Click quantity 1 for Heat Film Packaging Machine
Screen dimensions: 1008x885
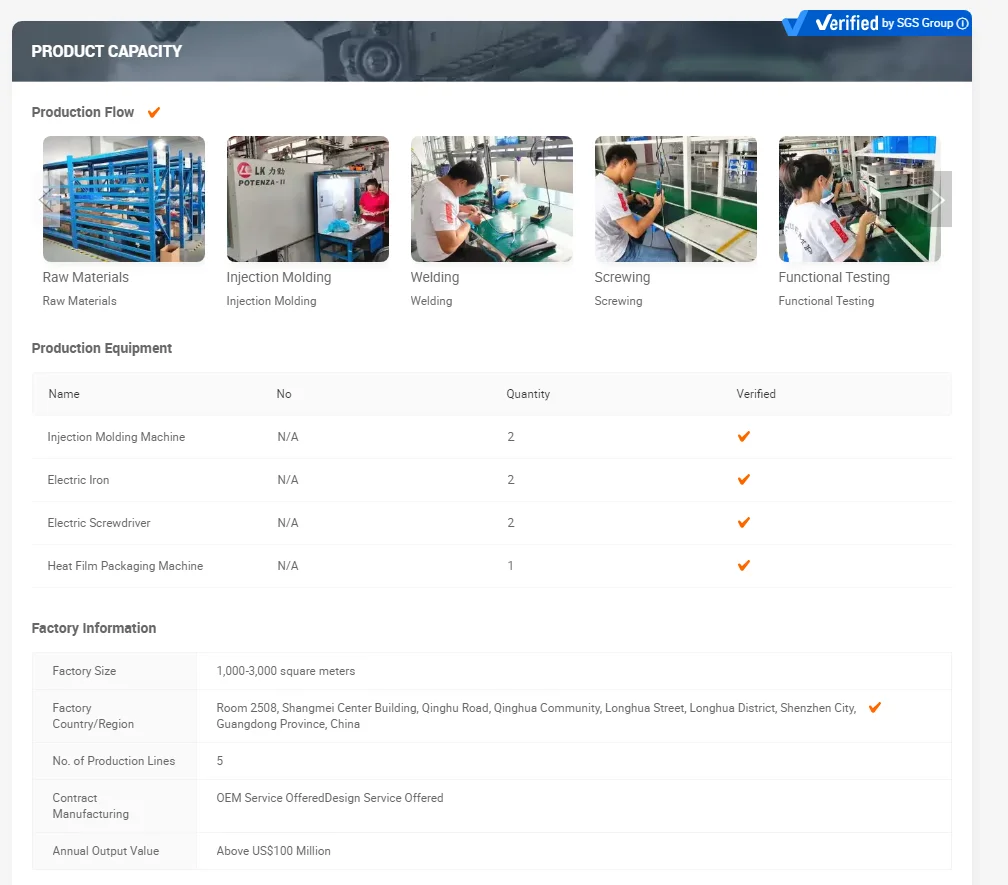tap(510, 566)
